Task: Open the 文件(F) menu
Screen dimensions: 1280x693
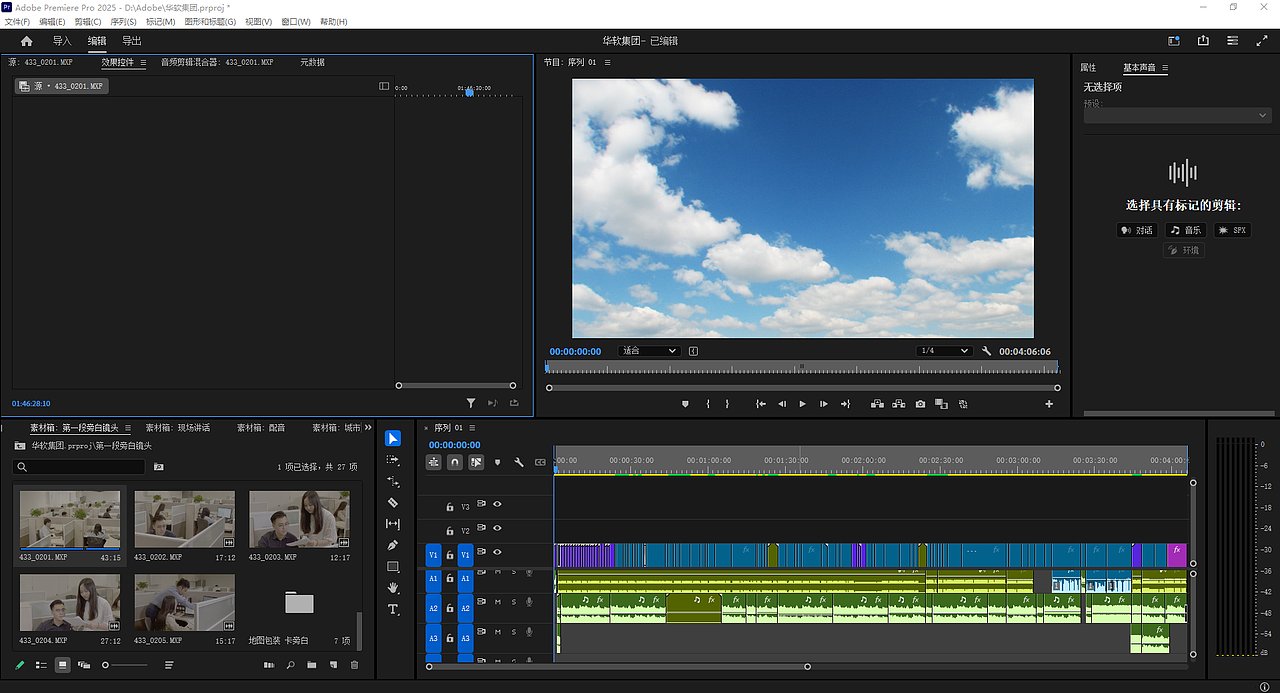Action: 17,21
